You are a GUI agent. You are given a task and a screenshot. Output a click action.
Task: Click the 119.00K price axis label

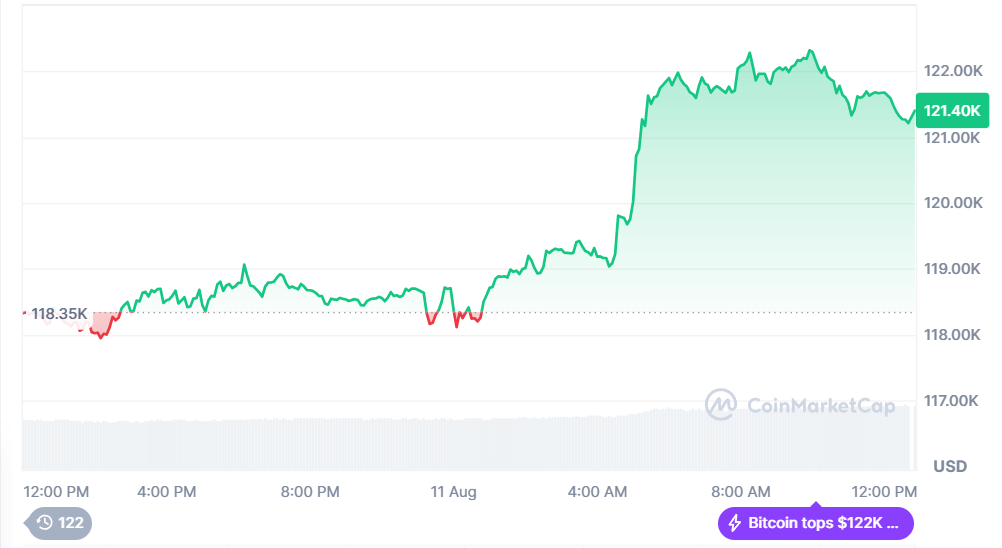click(x=953, y=269)
